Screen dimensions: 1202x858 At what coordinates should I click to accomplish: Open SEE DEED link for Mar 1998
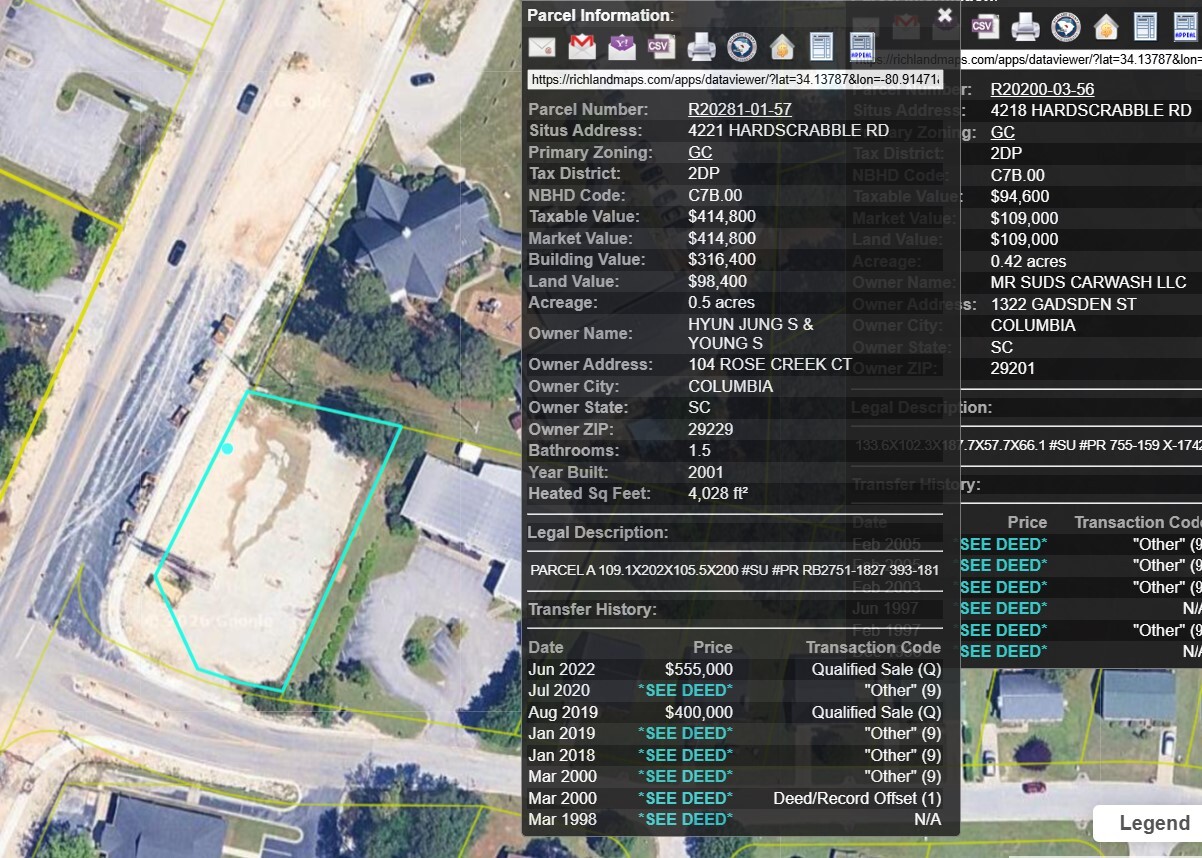685,820
